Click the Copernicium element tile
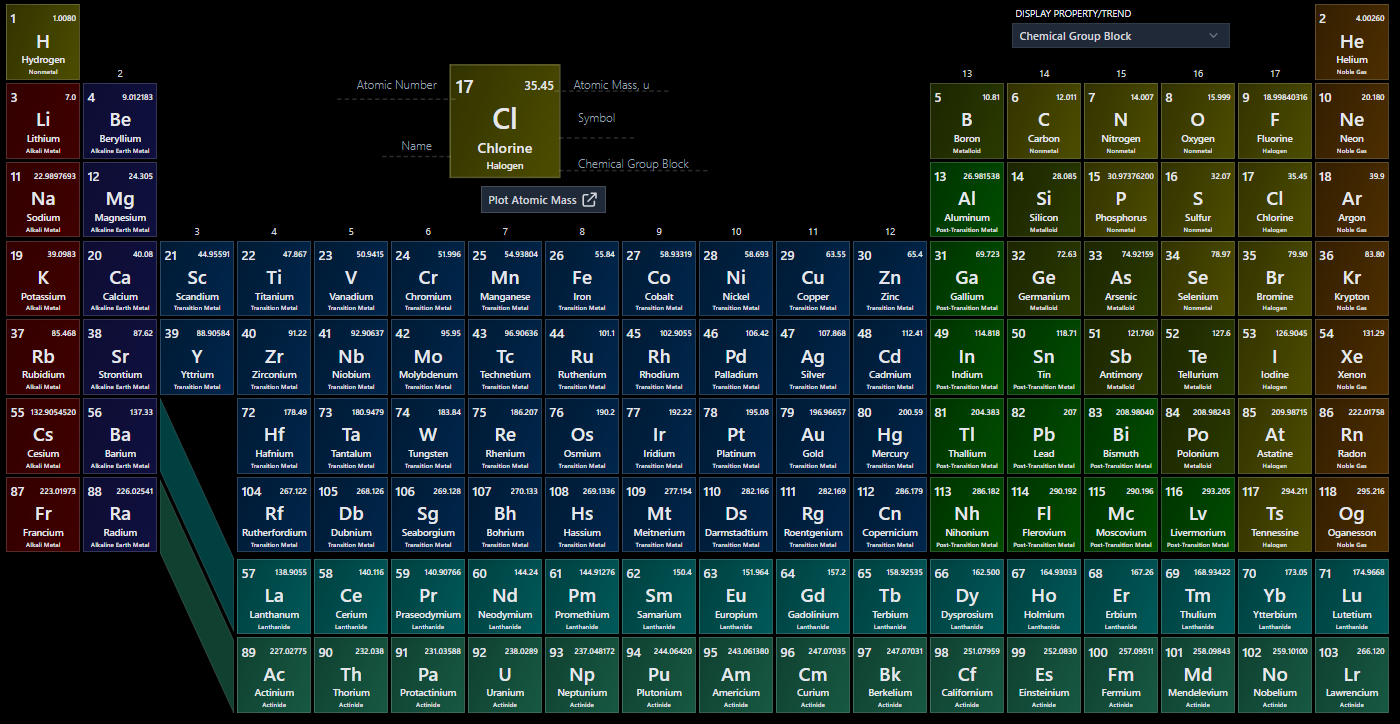1400x724 pixels. (890, 515)
